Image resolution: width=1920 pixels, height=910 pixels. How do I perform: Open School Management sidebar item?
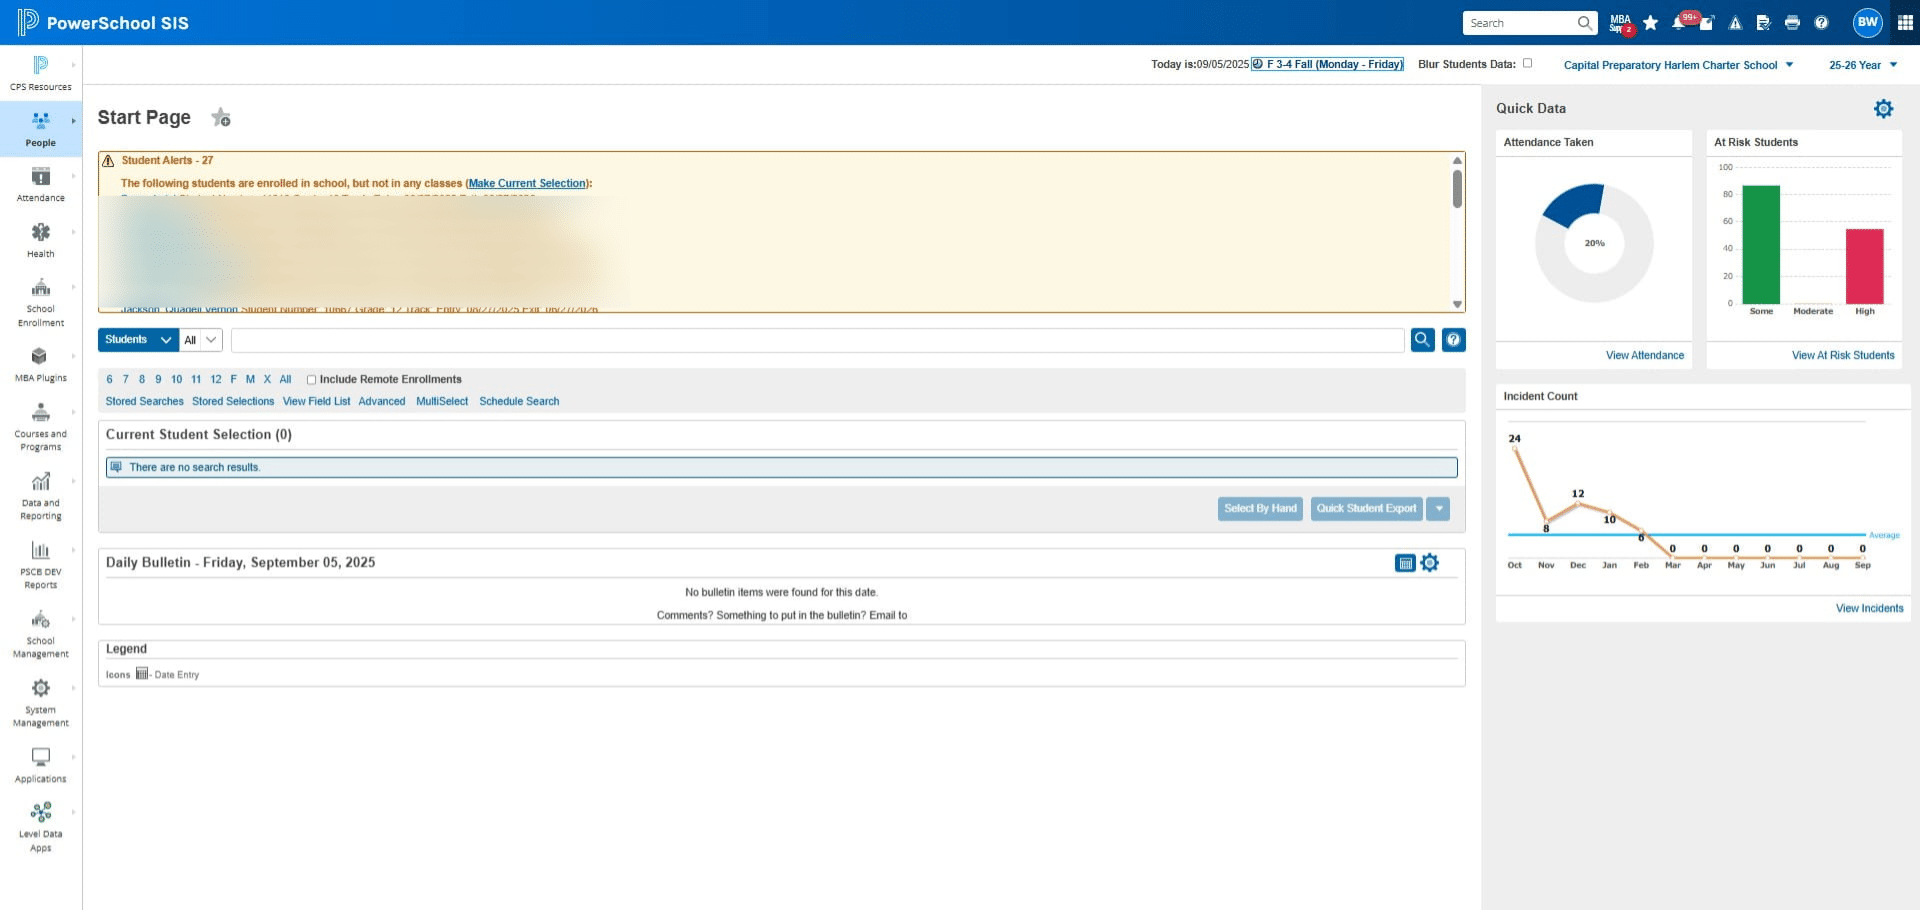click(x=40, y=633)
